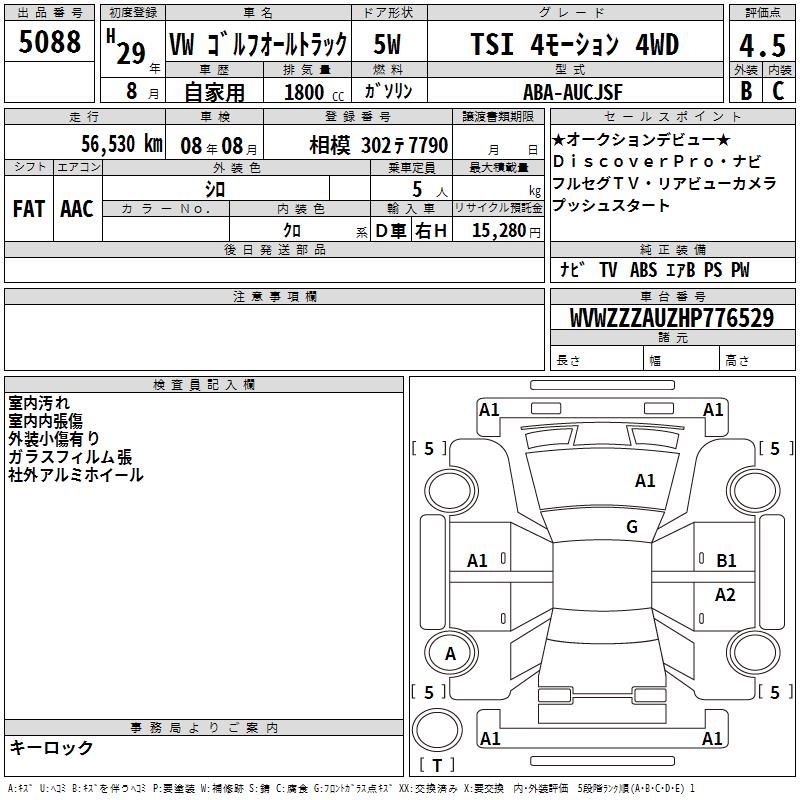Viewport: 800px width, 800px height.
Task: Click the A1 mark on the hood
Action: [x=645, y=481]
